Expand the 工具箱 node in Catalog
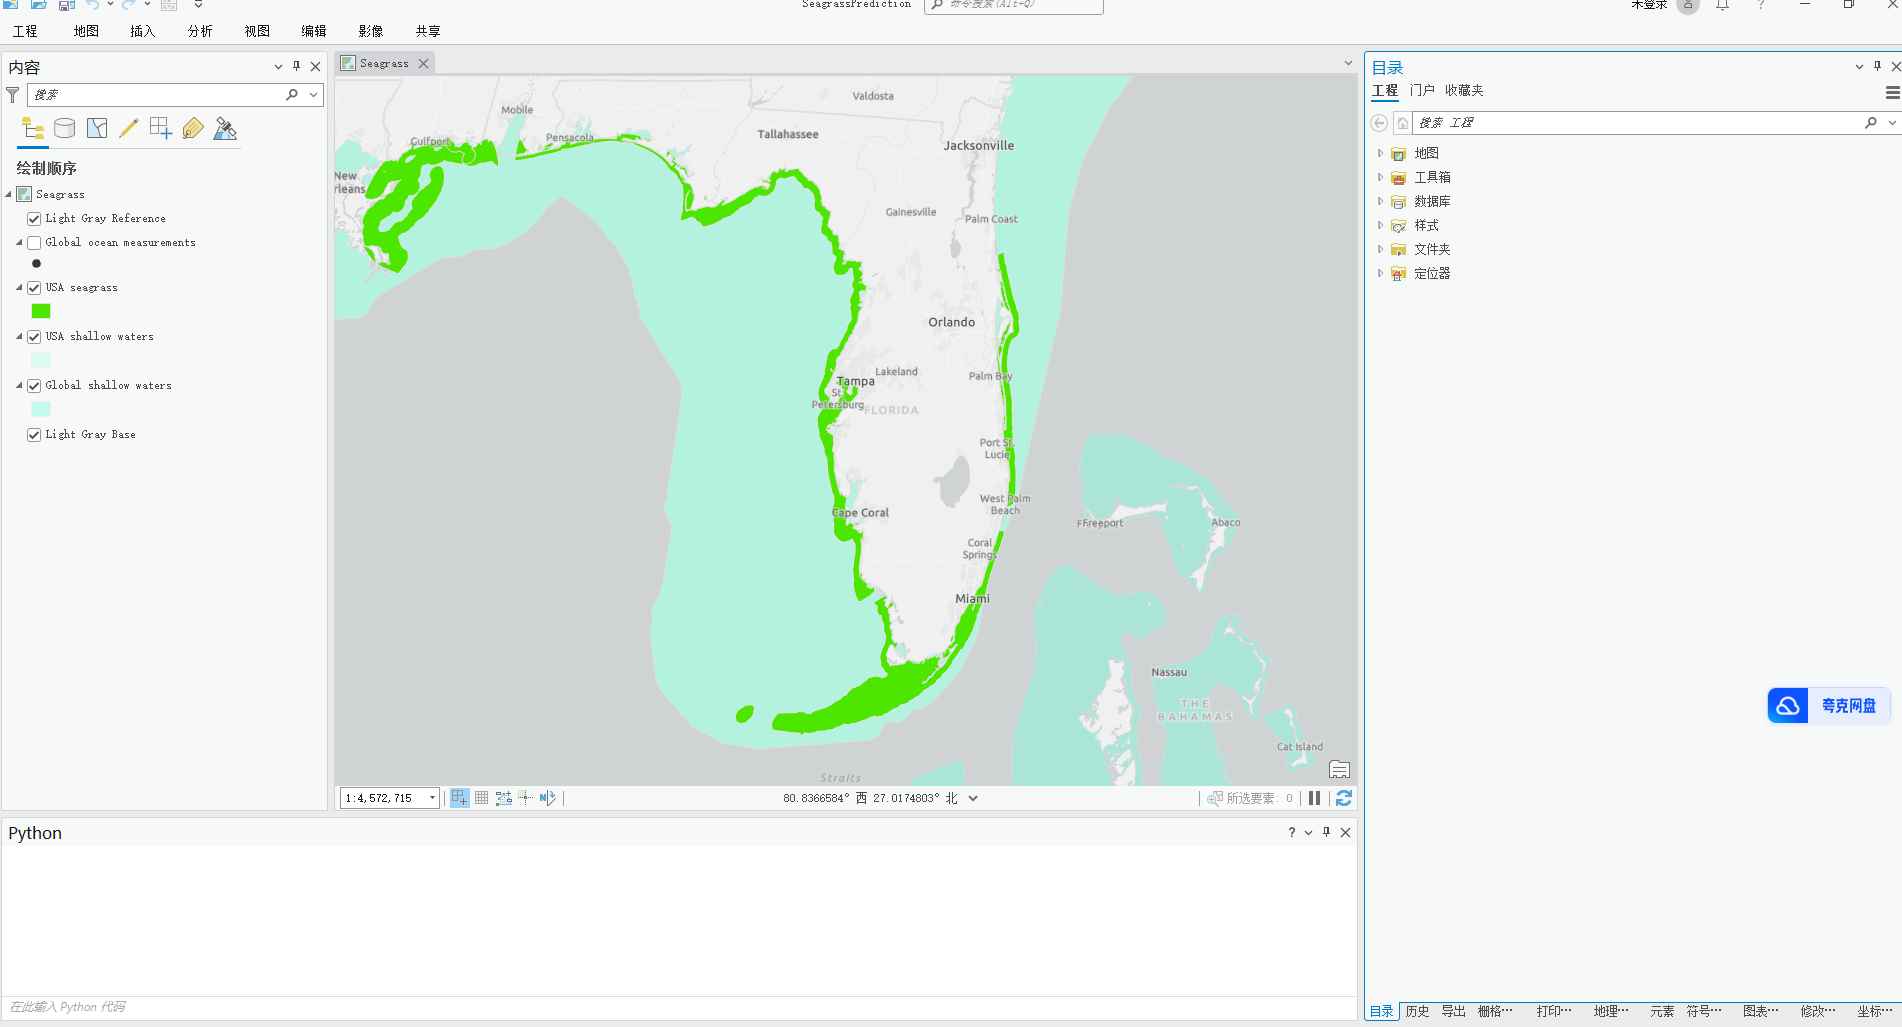Image resolution: width=1902 pixels, height=1027 pixels. [x=1379, y=177]
